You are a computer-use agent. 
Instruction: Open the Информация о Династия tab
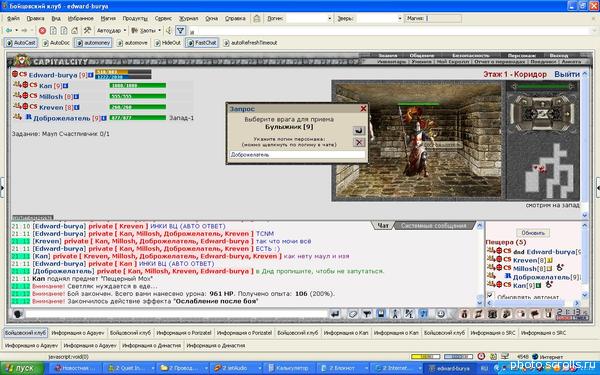[151, 346]
